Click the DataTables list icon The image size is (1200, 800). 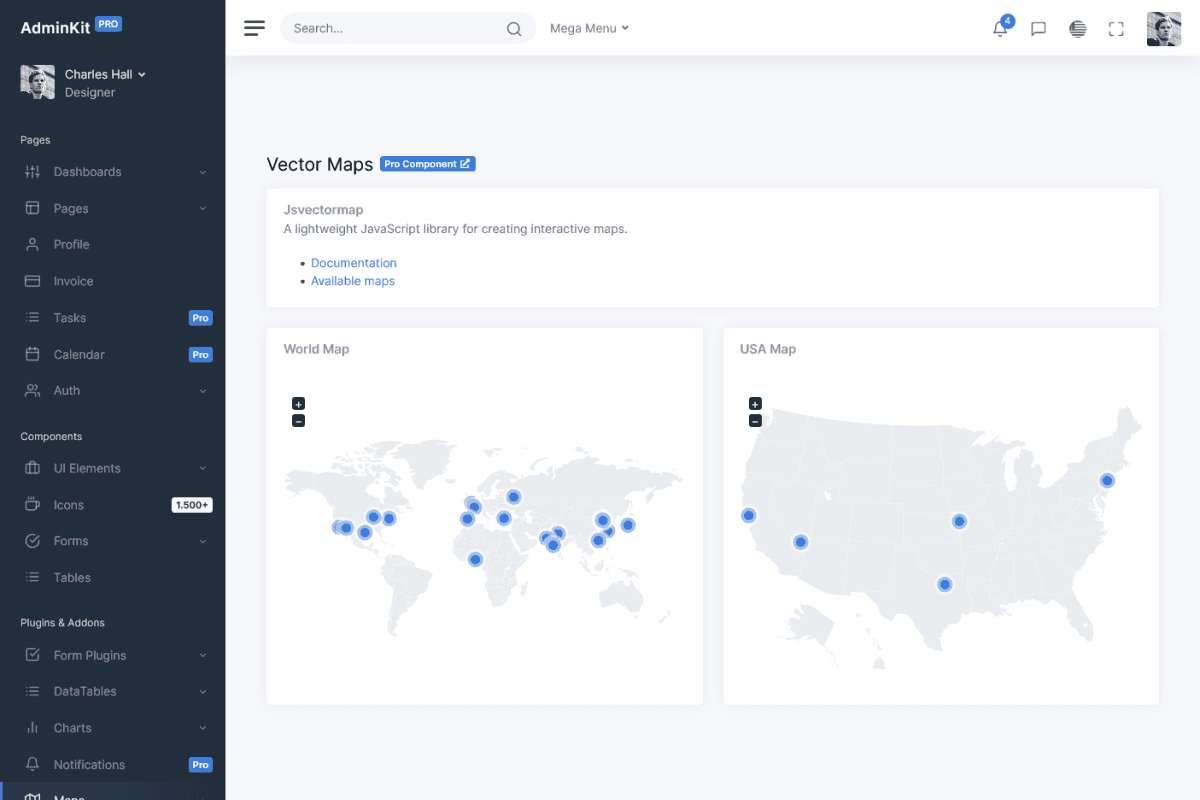(x=32, y=691)
